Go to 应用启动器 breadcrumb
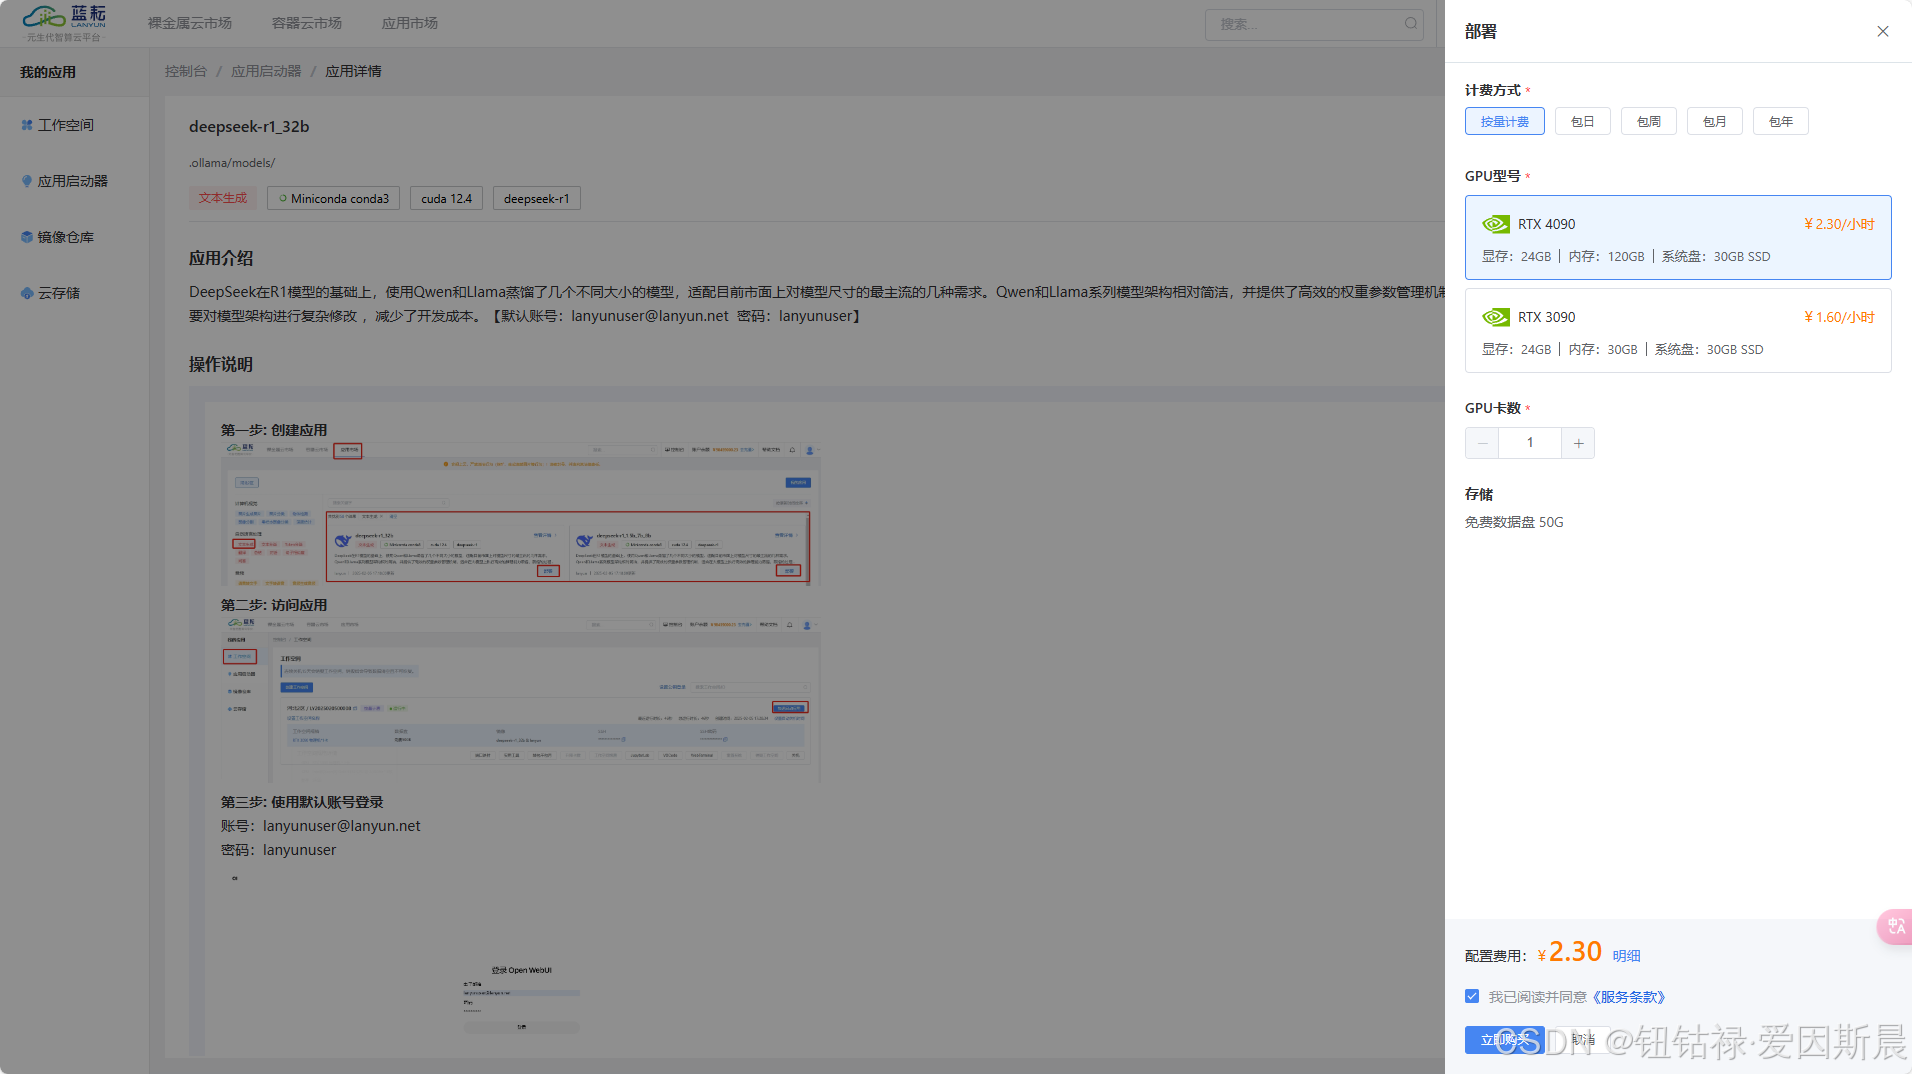This screenshot has height=1074, width=1912. (266, 71)
